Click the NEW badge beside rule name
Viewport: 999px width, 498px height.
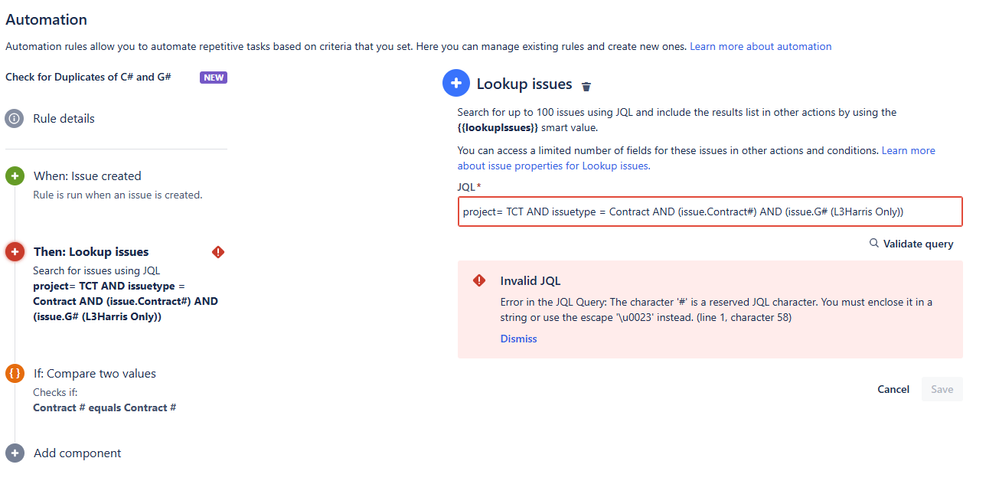click(x=213, y=77)
